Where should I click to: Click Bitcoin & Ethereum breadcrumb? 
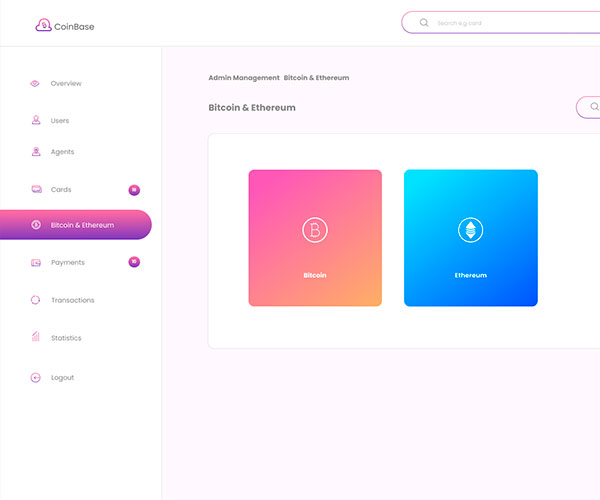coord(316,78)
